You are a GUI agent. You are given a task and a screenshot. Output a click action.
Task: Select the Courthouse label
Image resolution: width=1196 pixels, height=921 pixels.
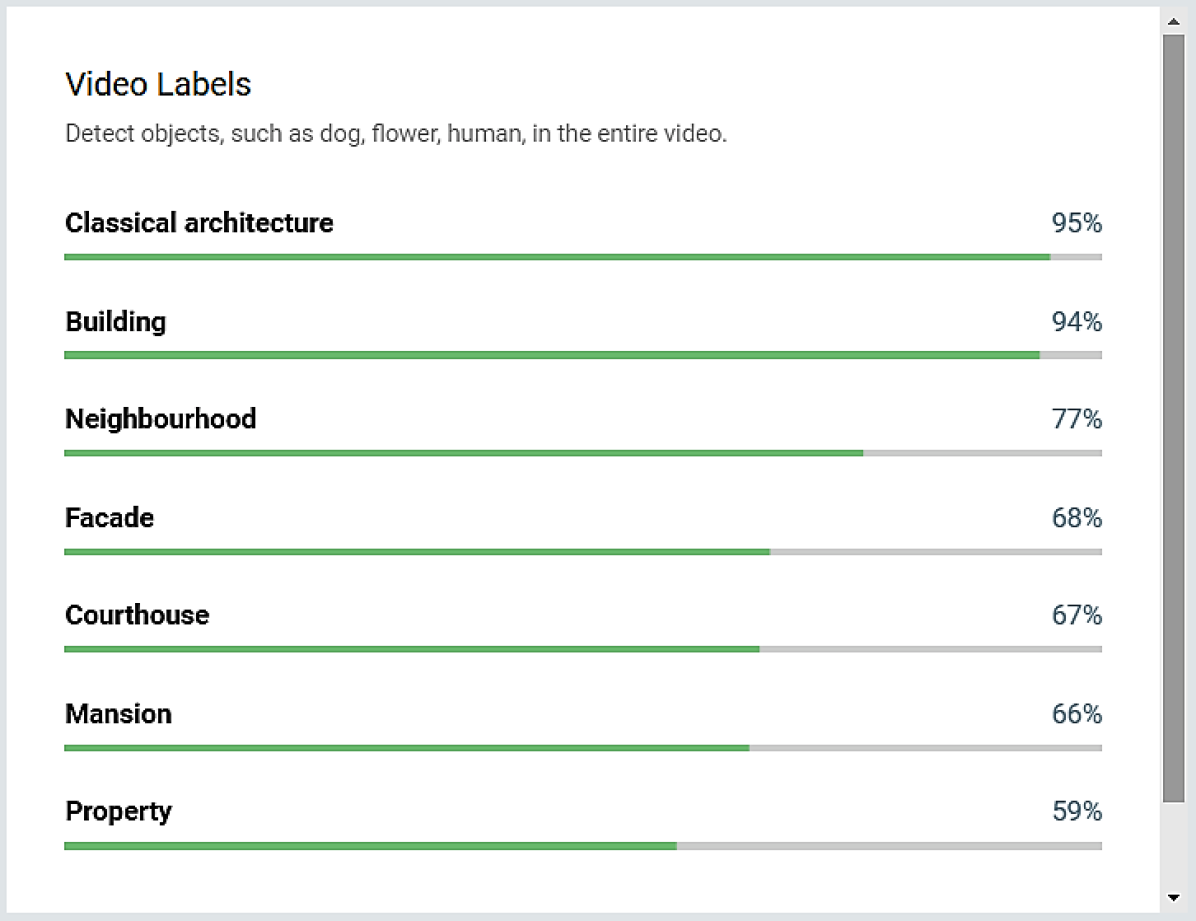point(137,614)
